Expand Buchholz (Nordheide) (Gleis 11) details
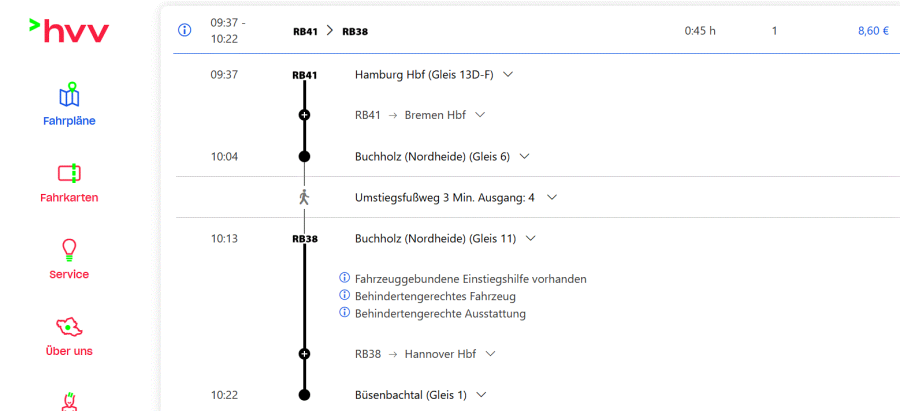 tap(530, 238)
